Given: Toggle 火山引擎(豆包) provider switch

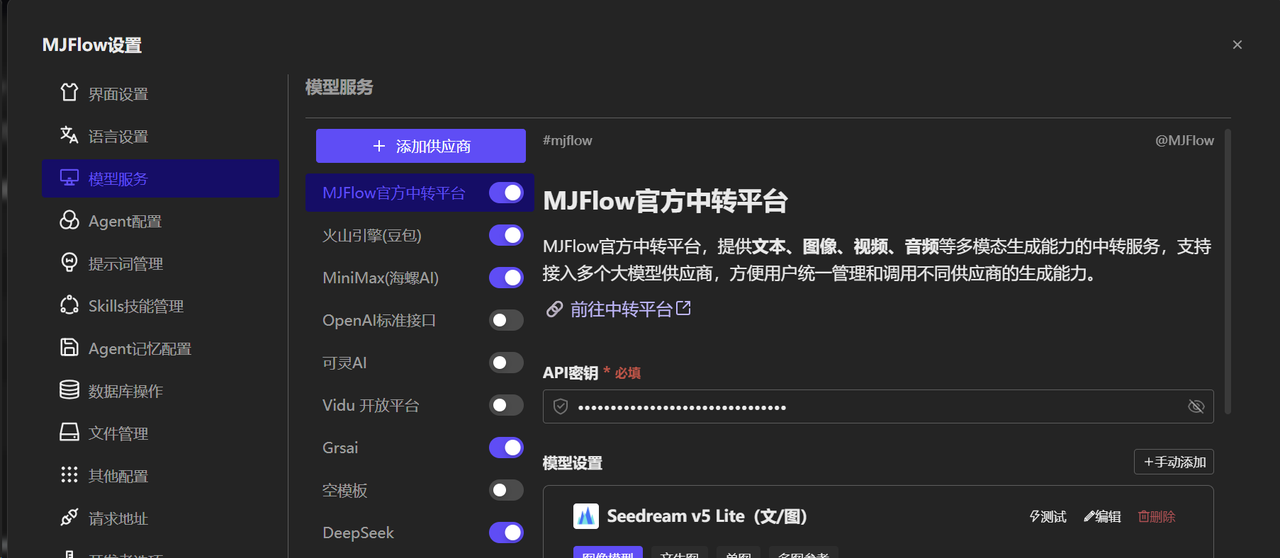Looking at the screenshot, I should (x=506, y=235).
